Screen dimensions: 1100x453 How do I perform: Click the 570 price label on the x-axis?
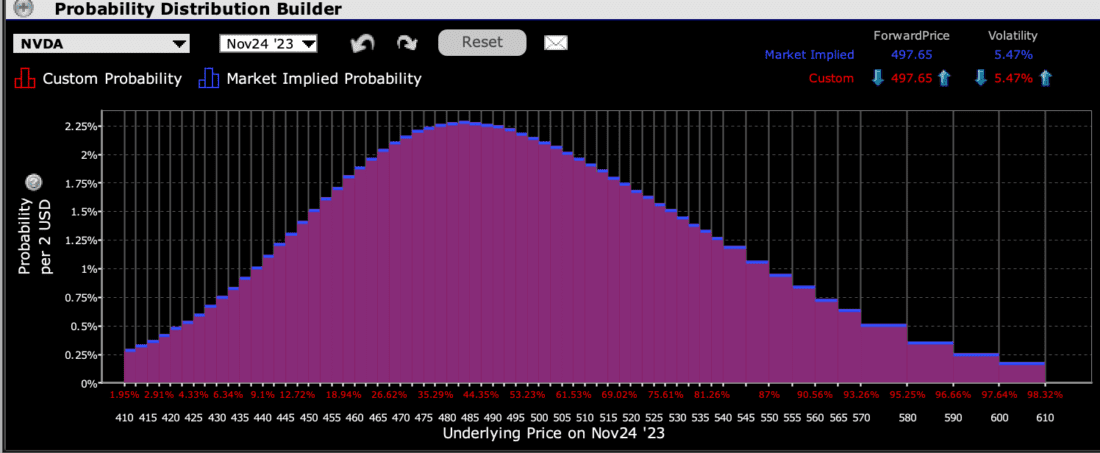point(861,417)
